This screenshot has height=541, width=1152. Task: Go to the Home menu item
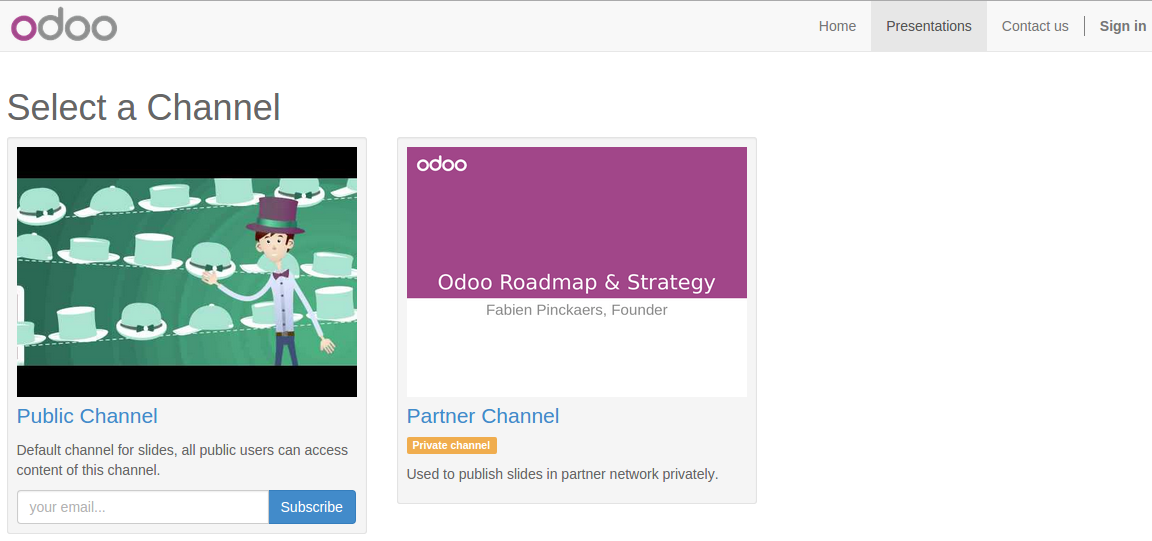[x=837, y=26]
